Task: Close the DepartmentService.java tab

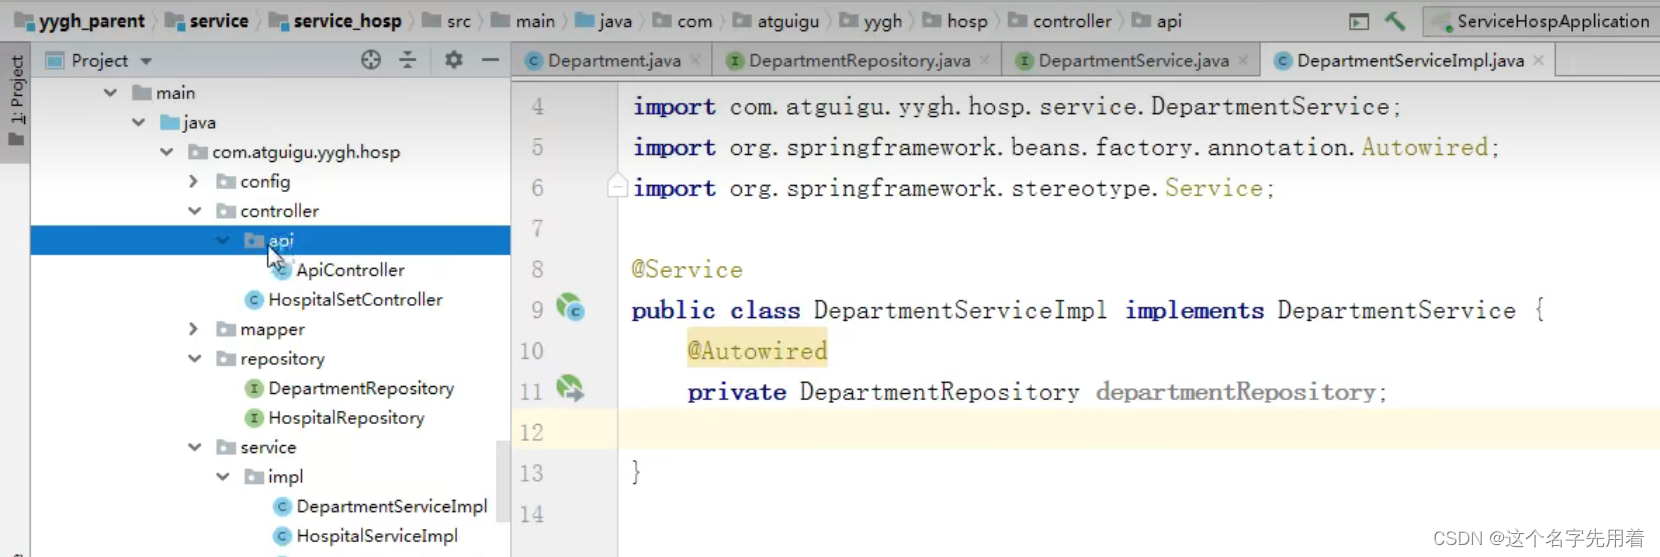Action: coord(1243,61)
